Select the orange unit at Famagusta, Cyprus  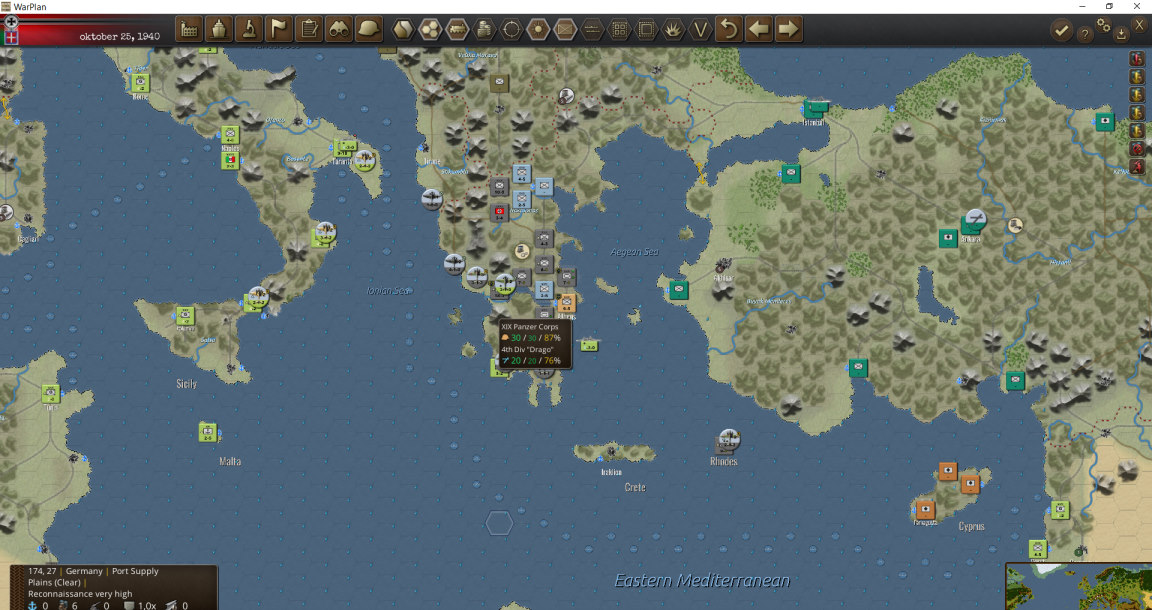click(x=925, y=509)
